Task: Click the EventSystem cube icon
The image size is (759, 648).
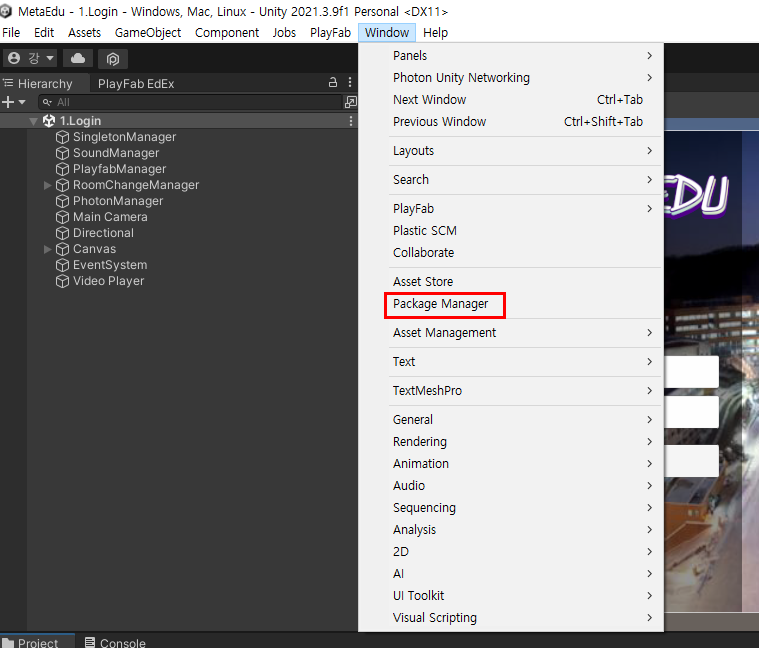Action: click(x=62, y=265)
